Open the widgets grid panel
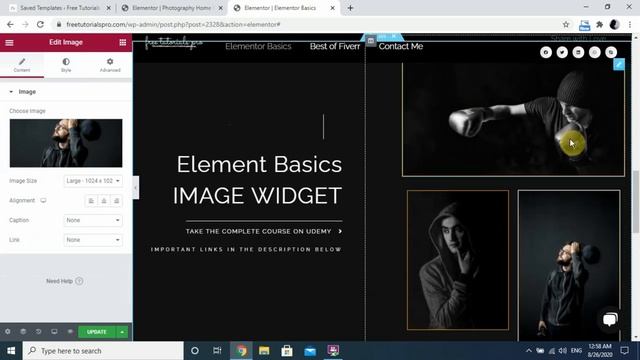640x360 pixels. [x=122, y=42]
